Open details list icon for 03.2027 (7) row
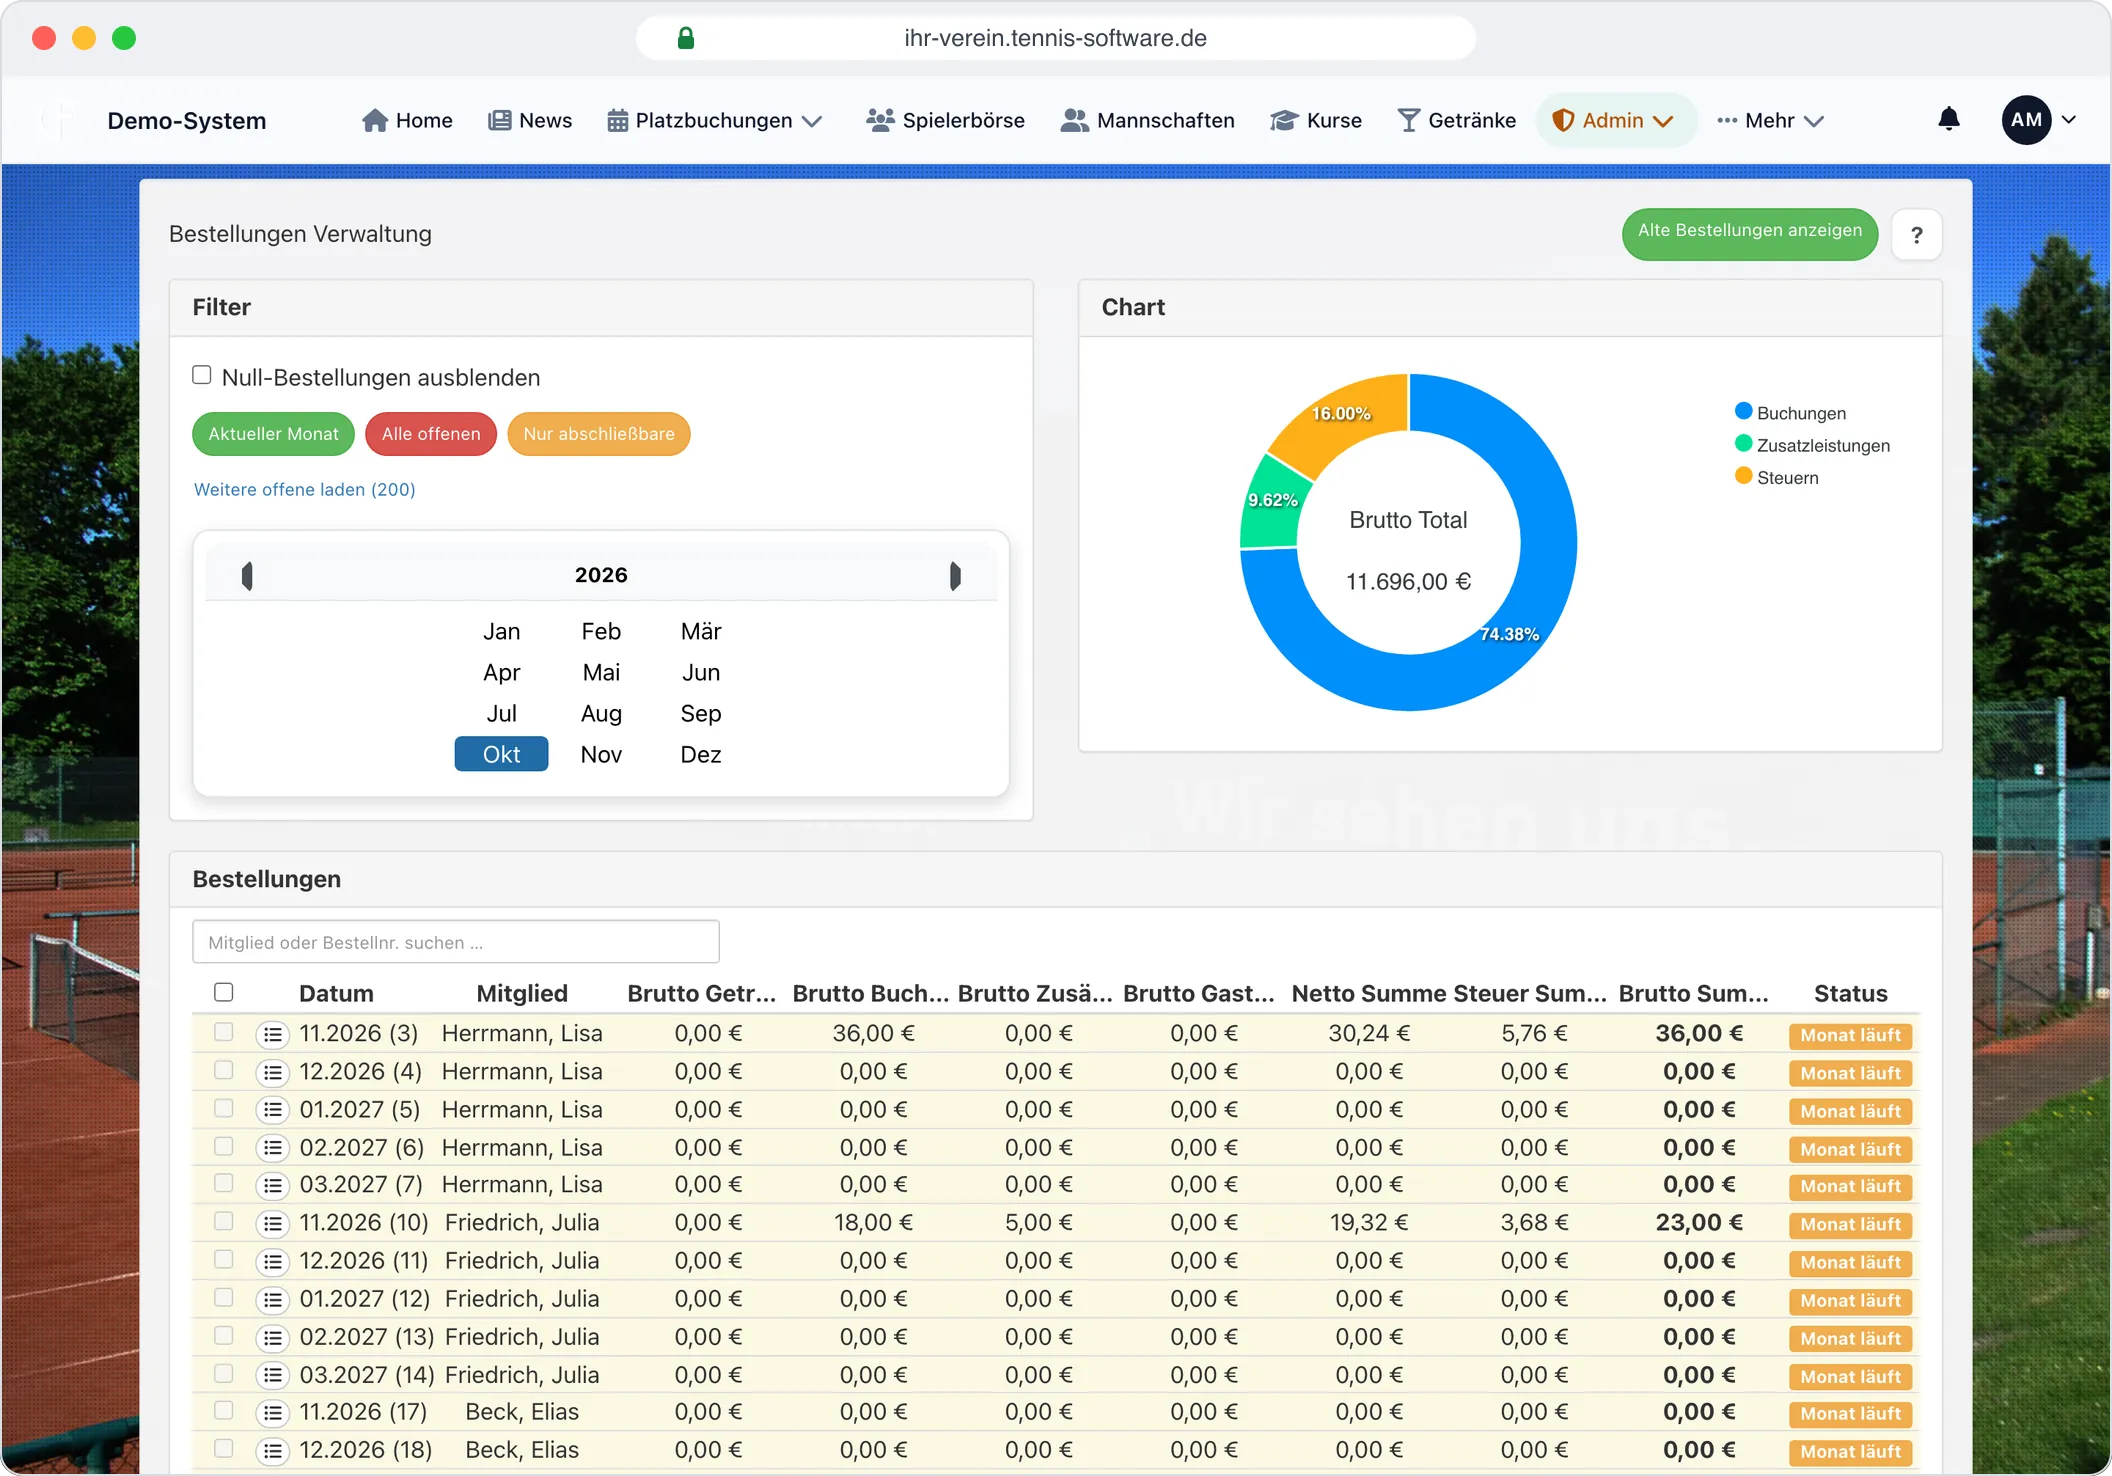Image resolution: width=2112 pixels, height=1476 pixels. pos(272,1185)
